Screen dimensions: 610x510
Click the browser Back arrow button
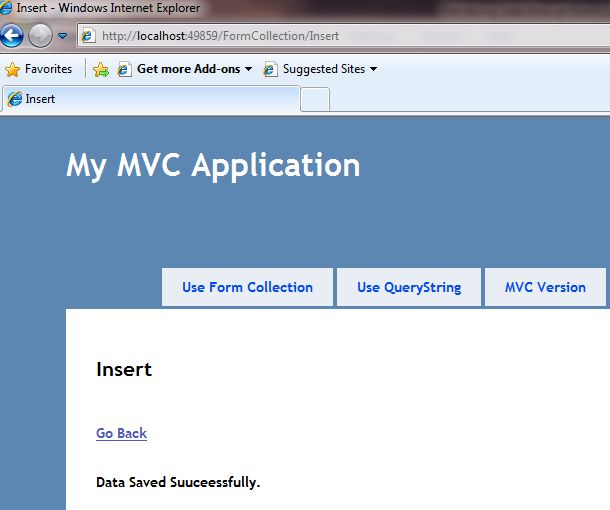(12, 36)
